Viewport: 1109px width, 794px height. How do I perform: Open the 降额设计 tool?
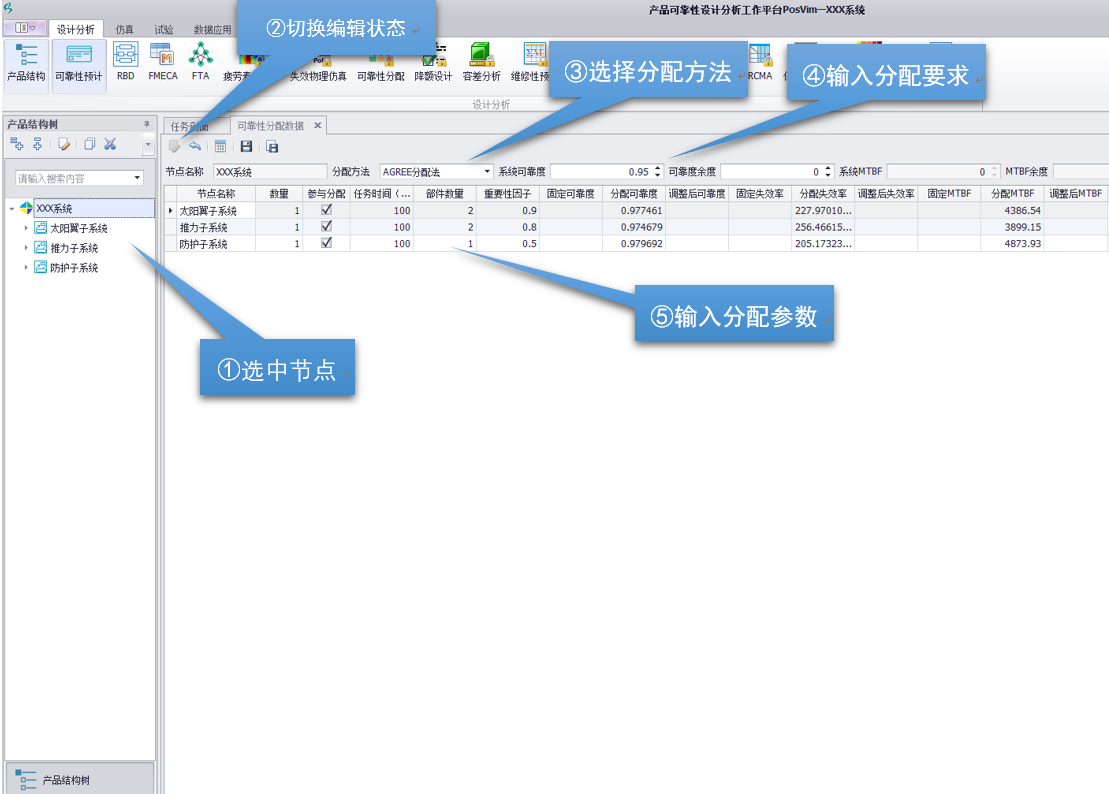pos(433,64)
